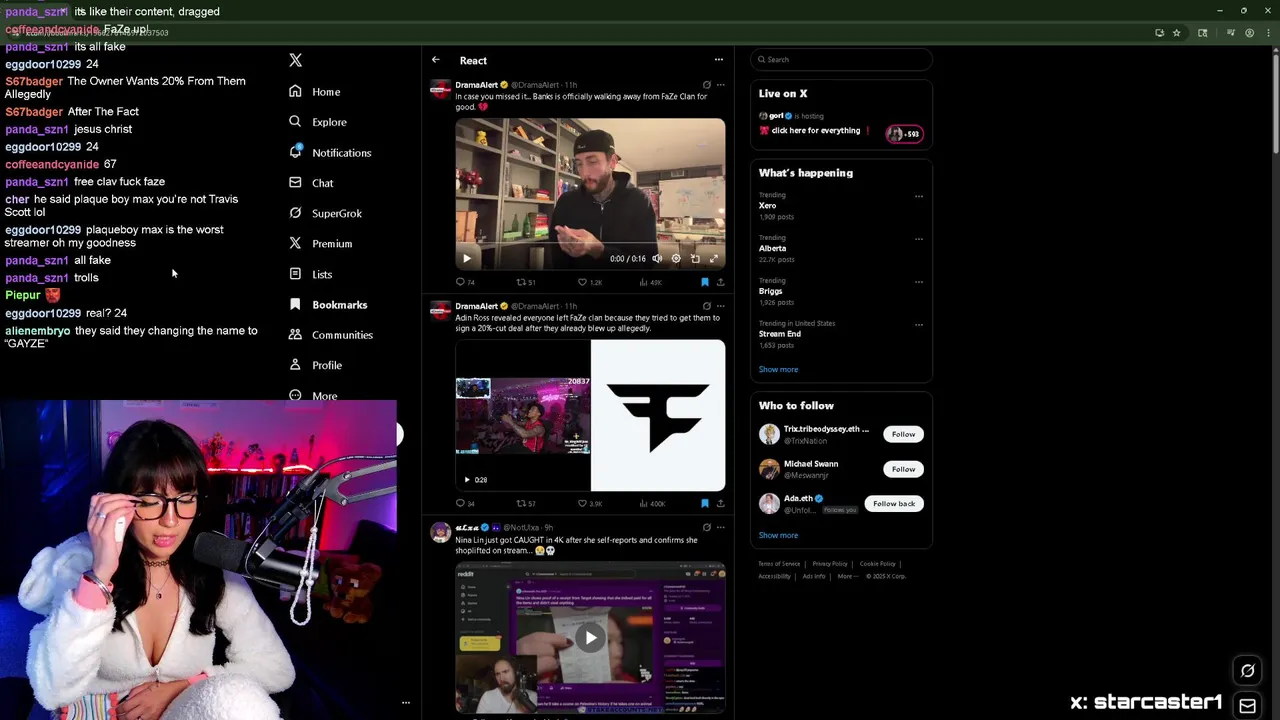The width and height of the screenshot is (1280, 720).
Task: Focus the X search field
Action: click(841, 59)
